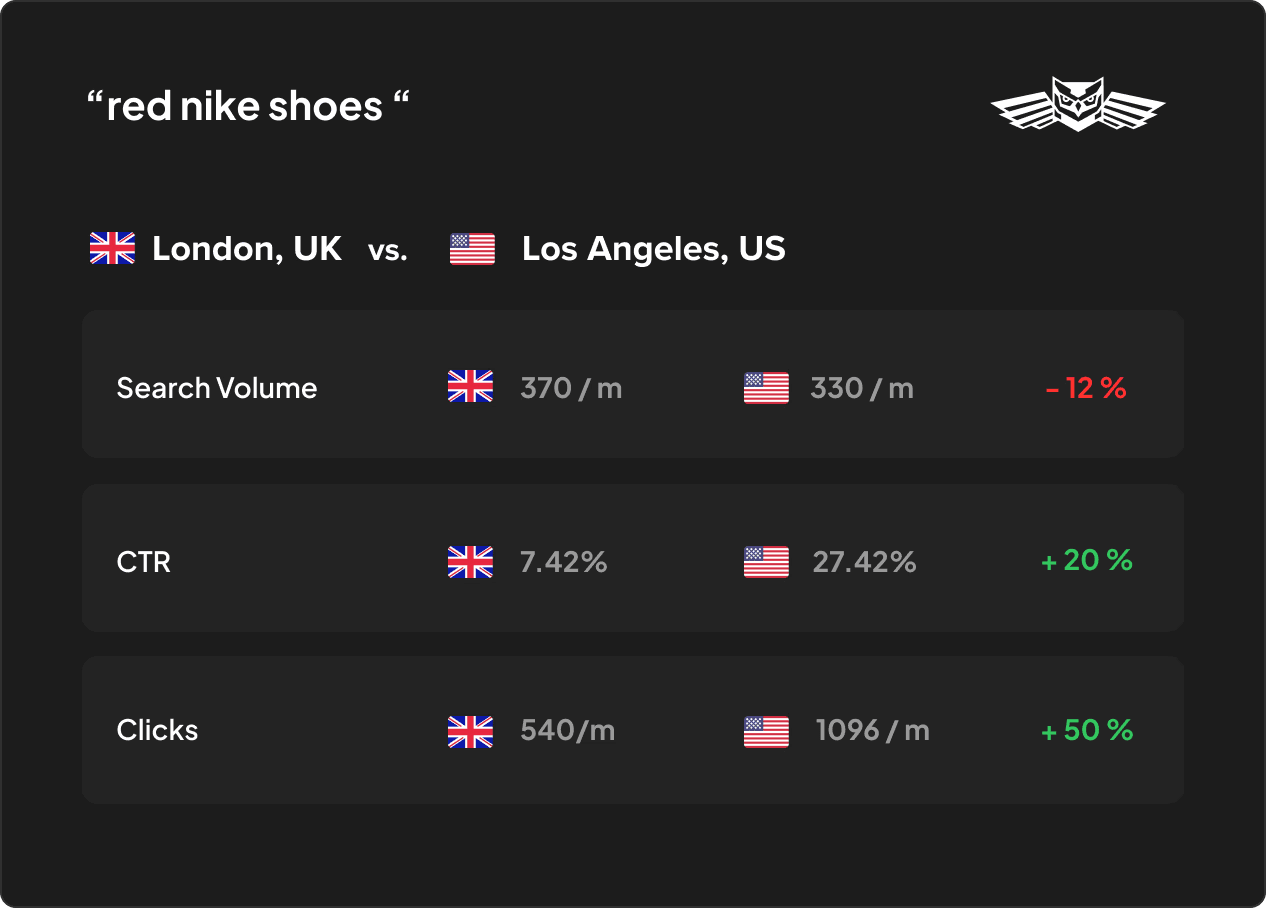The image size is (1266, 908).
Task: Click the red -12 % change value
Action: coord(1086,388)
